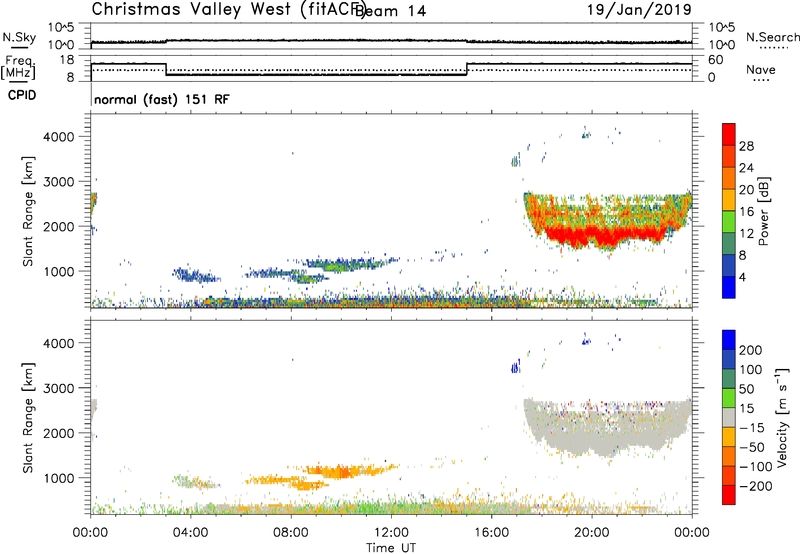Image resolution: width=800 pixels, height=554 pixels.
Task: Click the blue bottom segment of the power color bar
Action: click(x=729, y=287)
